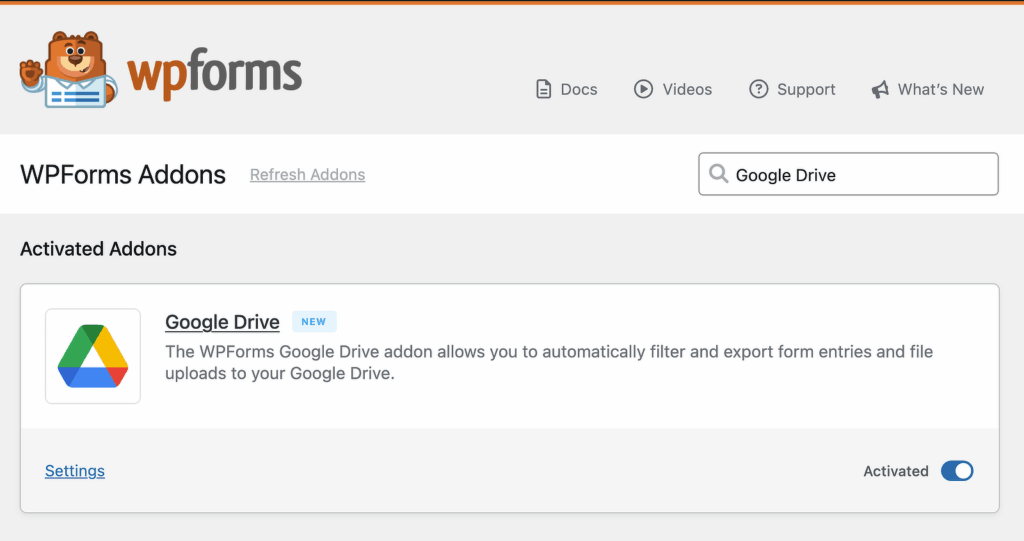Click the WPForms bear mascot logo

pos(69,69)
